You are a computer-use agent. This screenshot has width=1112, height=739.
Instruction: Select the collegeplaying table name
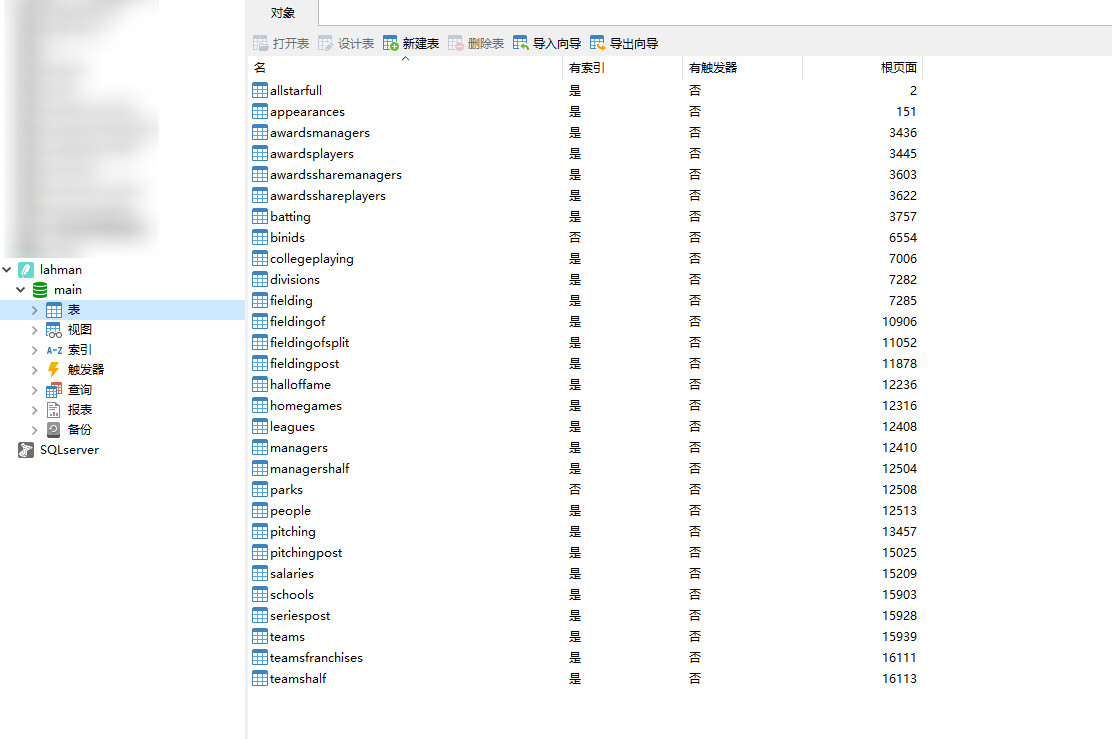point(311,258)
